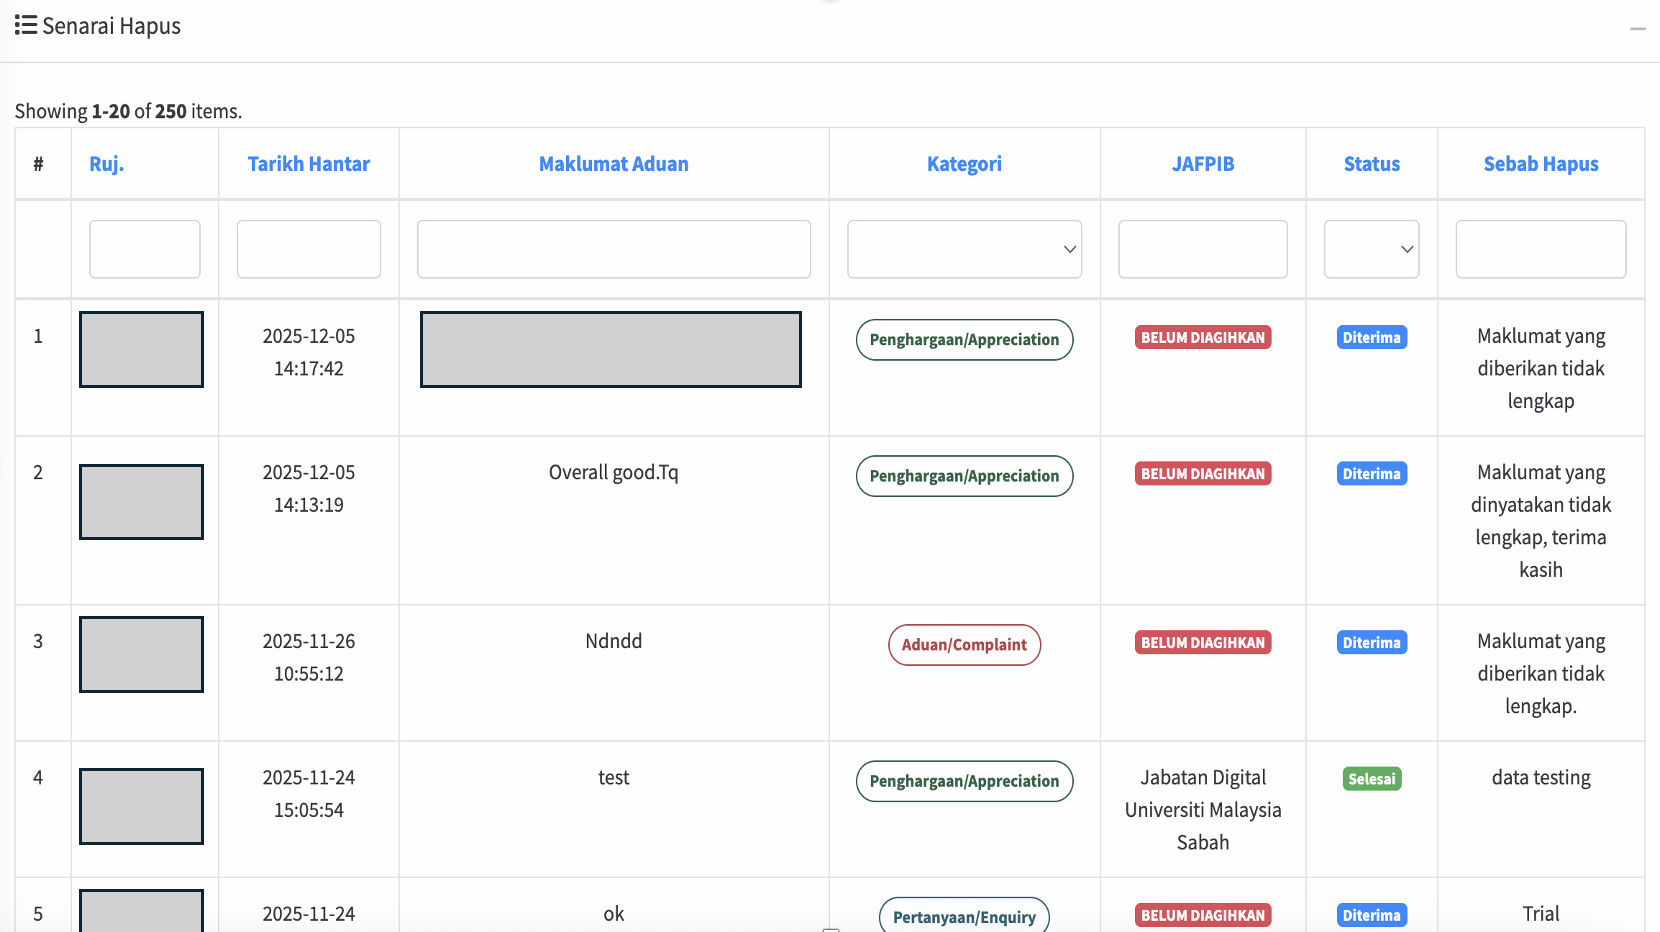Focus the Tarikh Hantar filter field
The height and width of the screenshot is (932, 1660).
click(x=308, y=249)
